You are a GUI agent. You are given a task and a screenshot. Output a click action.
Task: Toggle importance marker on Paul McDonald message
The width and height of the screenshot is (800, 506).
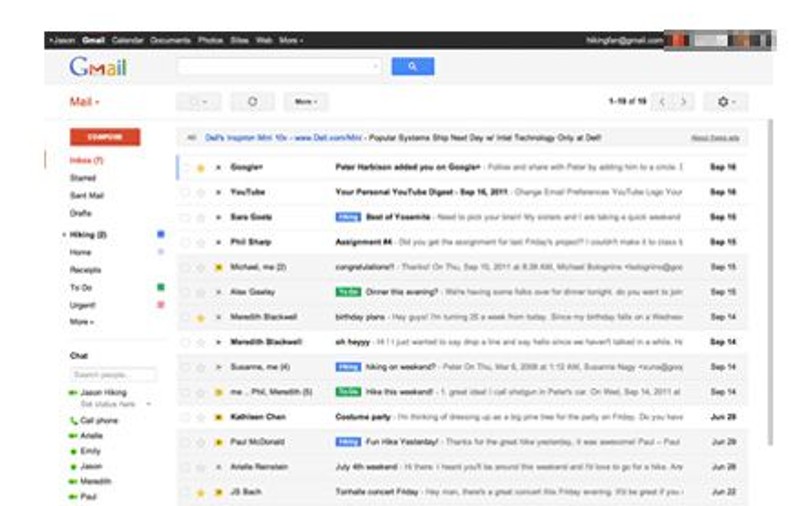pyautogui.click(x=219, y=442)
